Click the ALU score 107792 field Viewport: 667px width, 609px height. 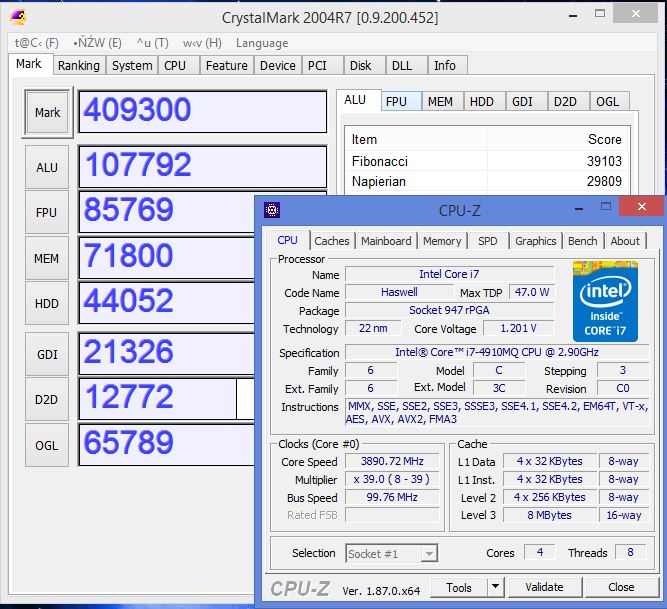click(x=203, y=166)
